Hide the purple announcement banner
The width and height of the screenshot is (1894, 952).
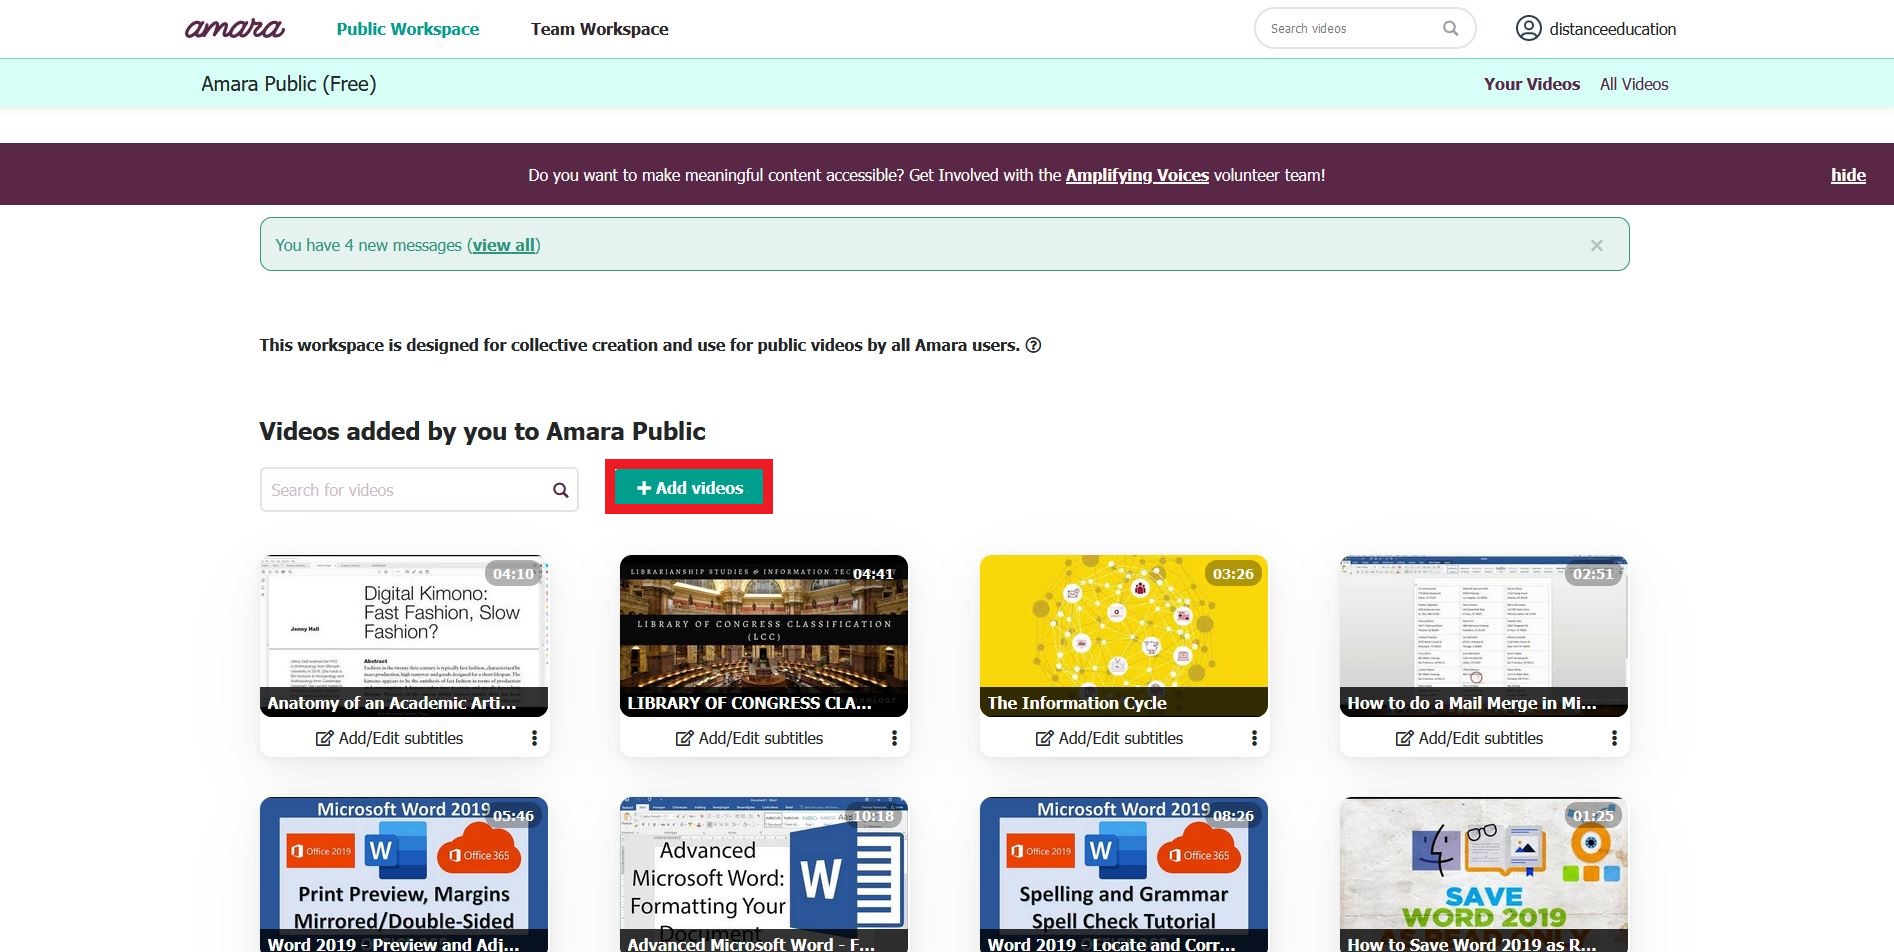pyautogui.click(x=1847, y=175)
